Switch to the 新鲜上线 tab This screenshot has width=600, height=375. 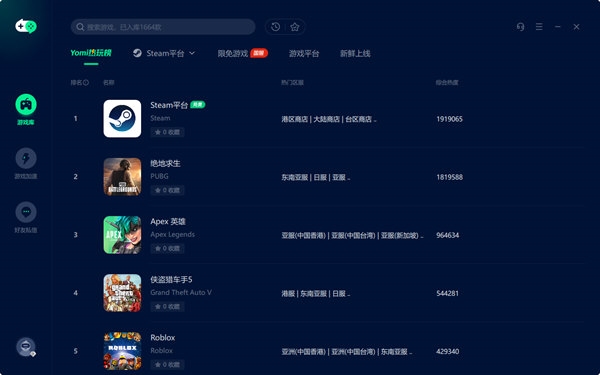coord(355,53)
